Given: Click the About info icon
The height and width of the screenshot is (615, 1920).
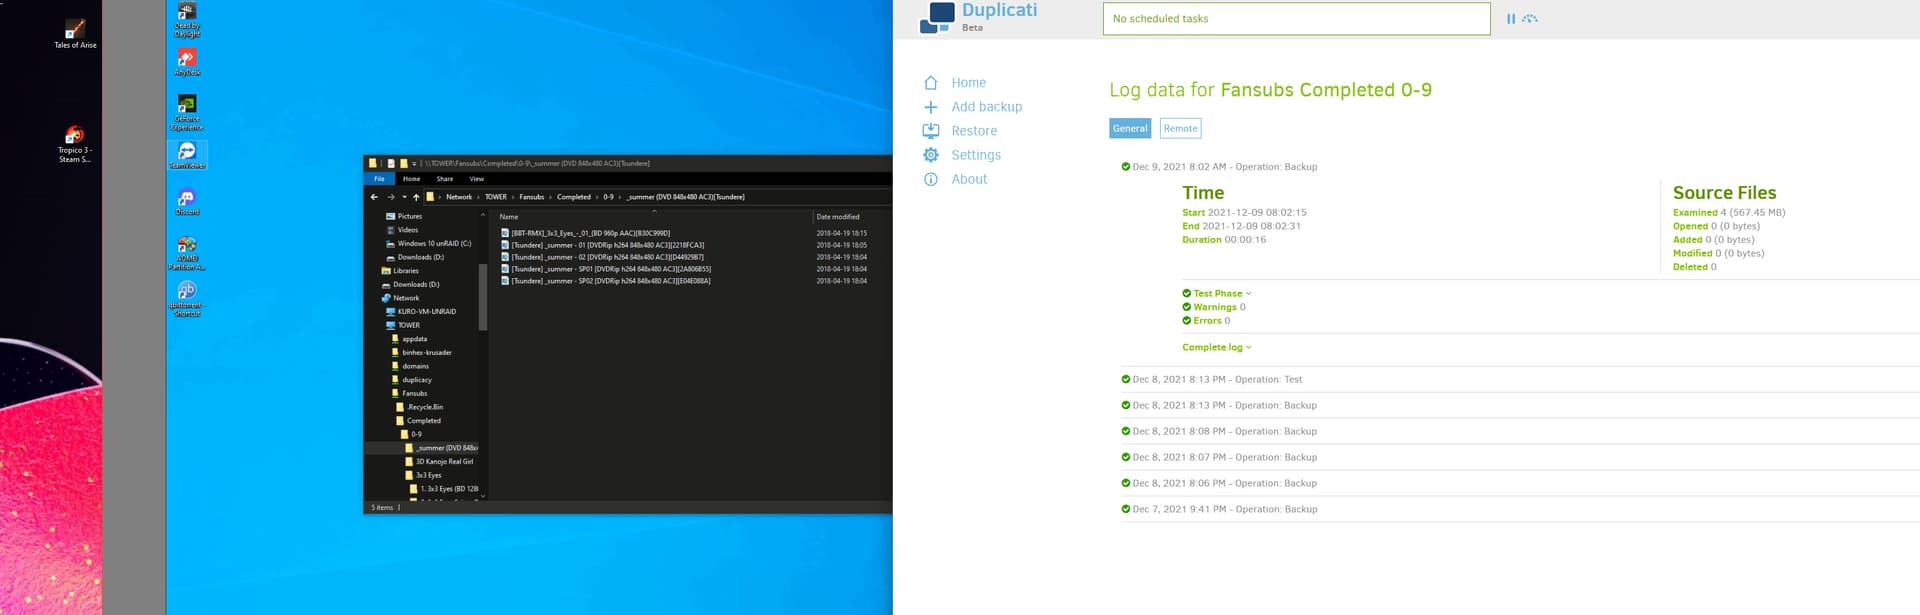Looking at the screenshot, I should (x=931, y=179).
